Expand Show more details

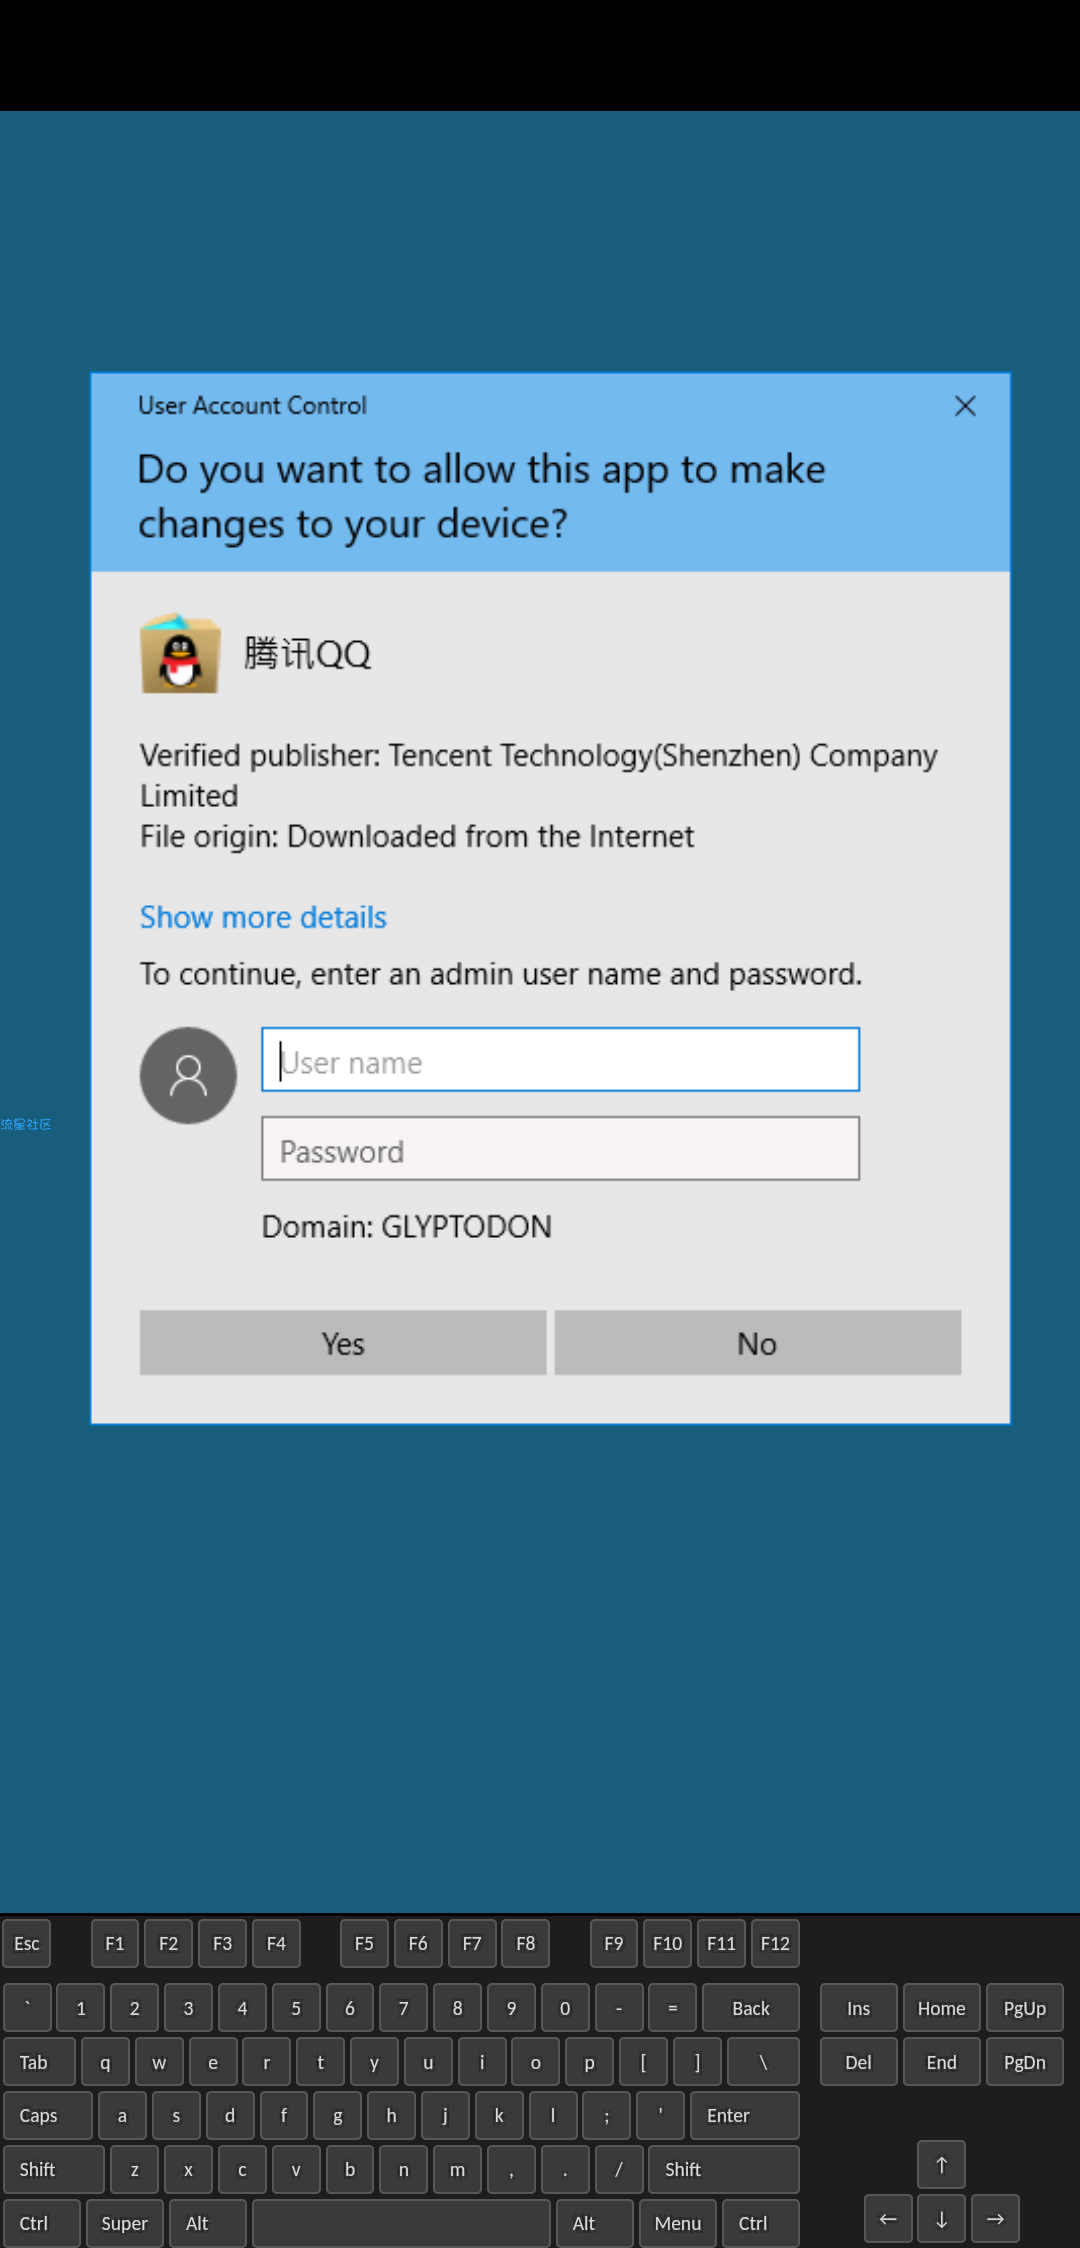[x=263, y=917]
